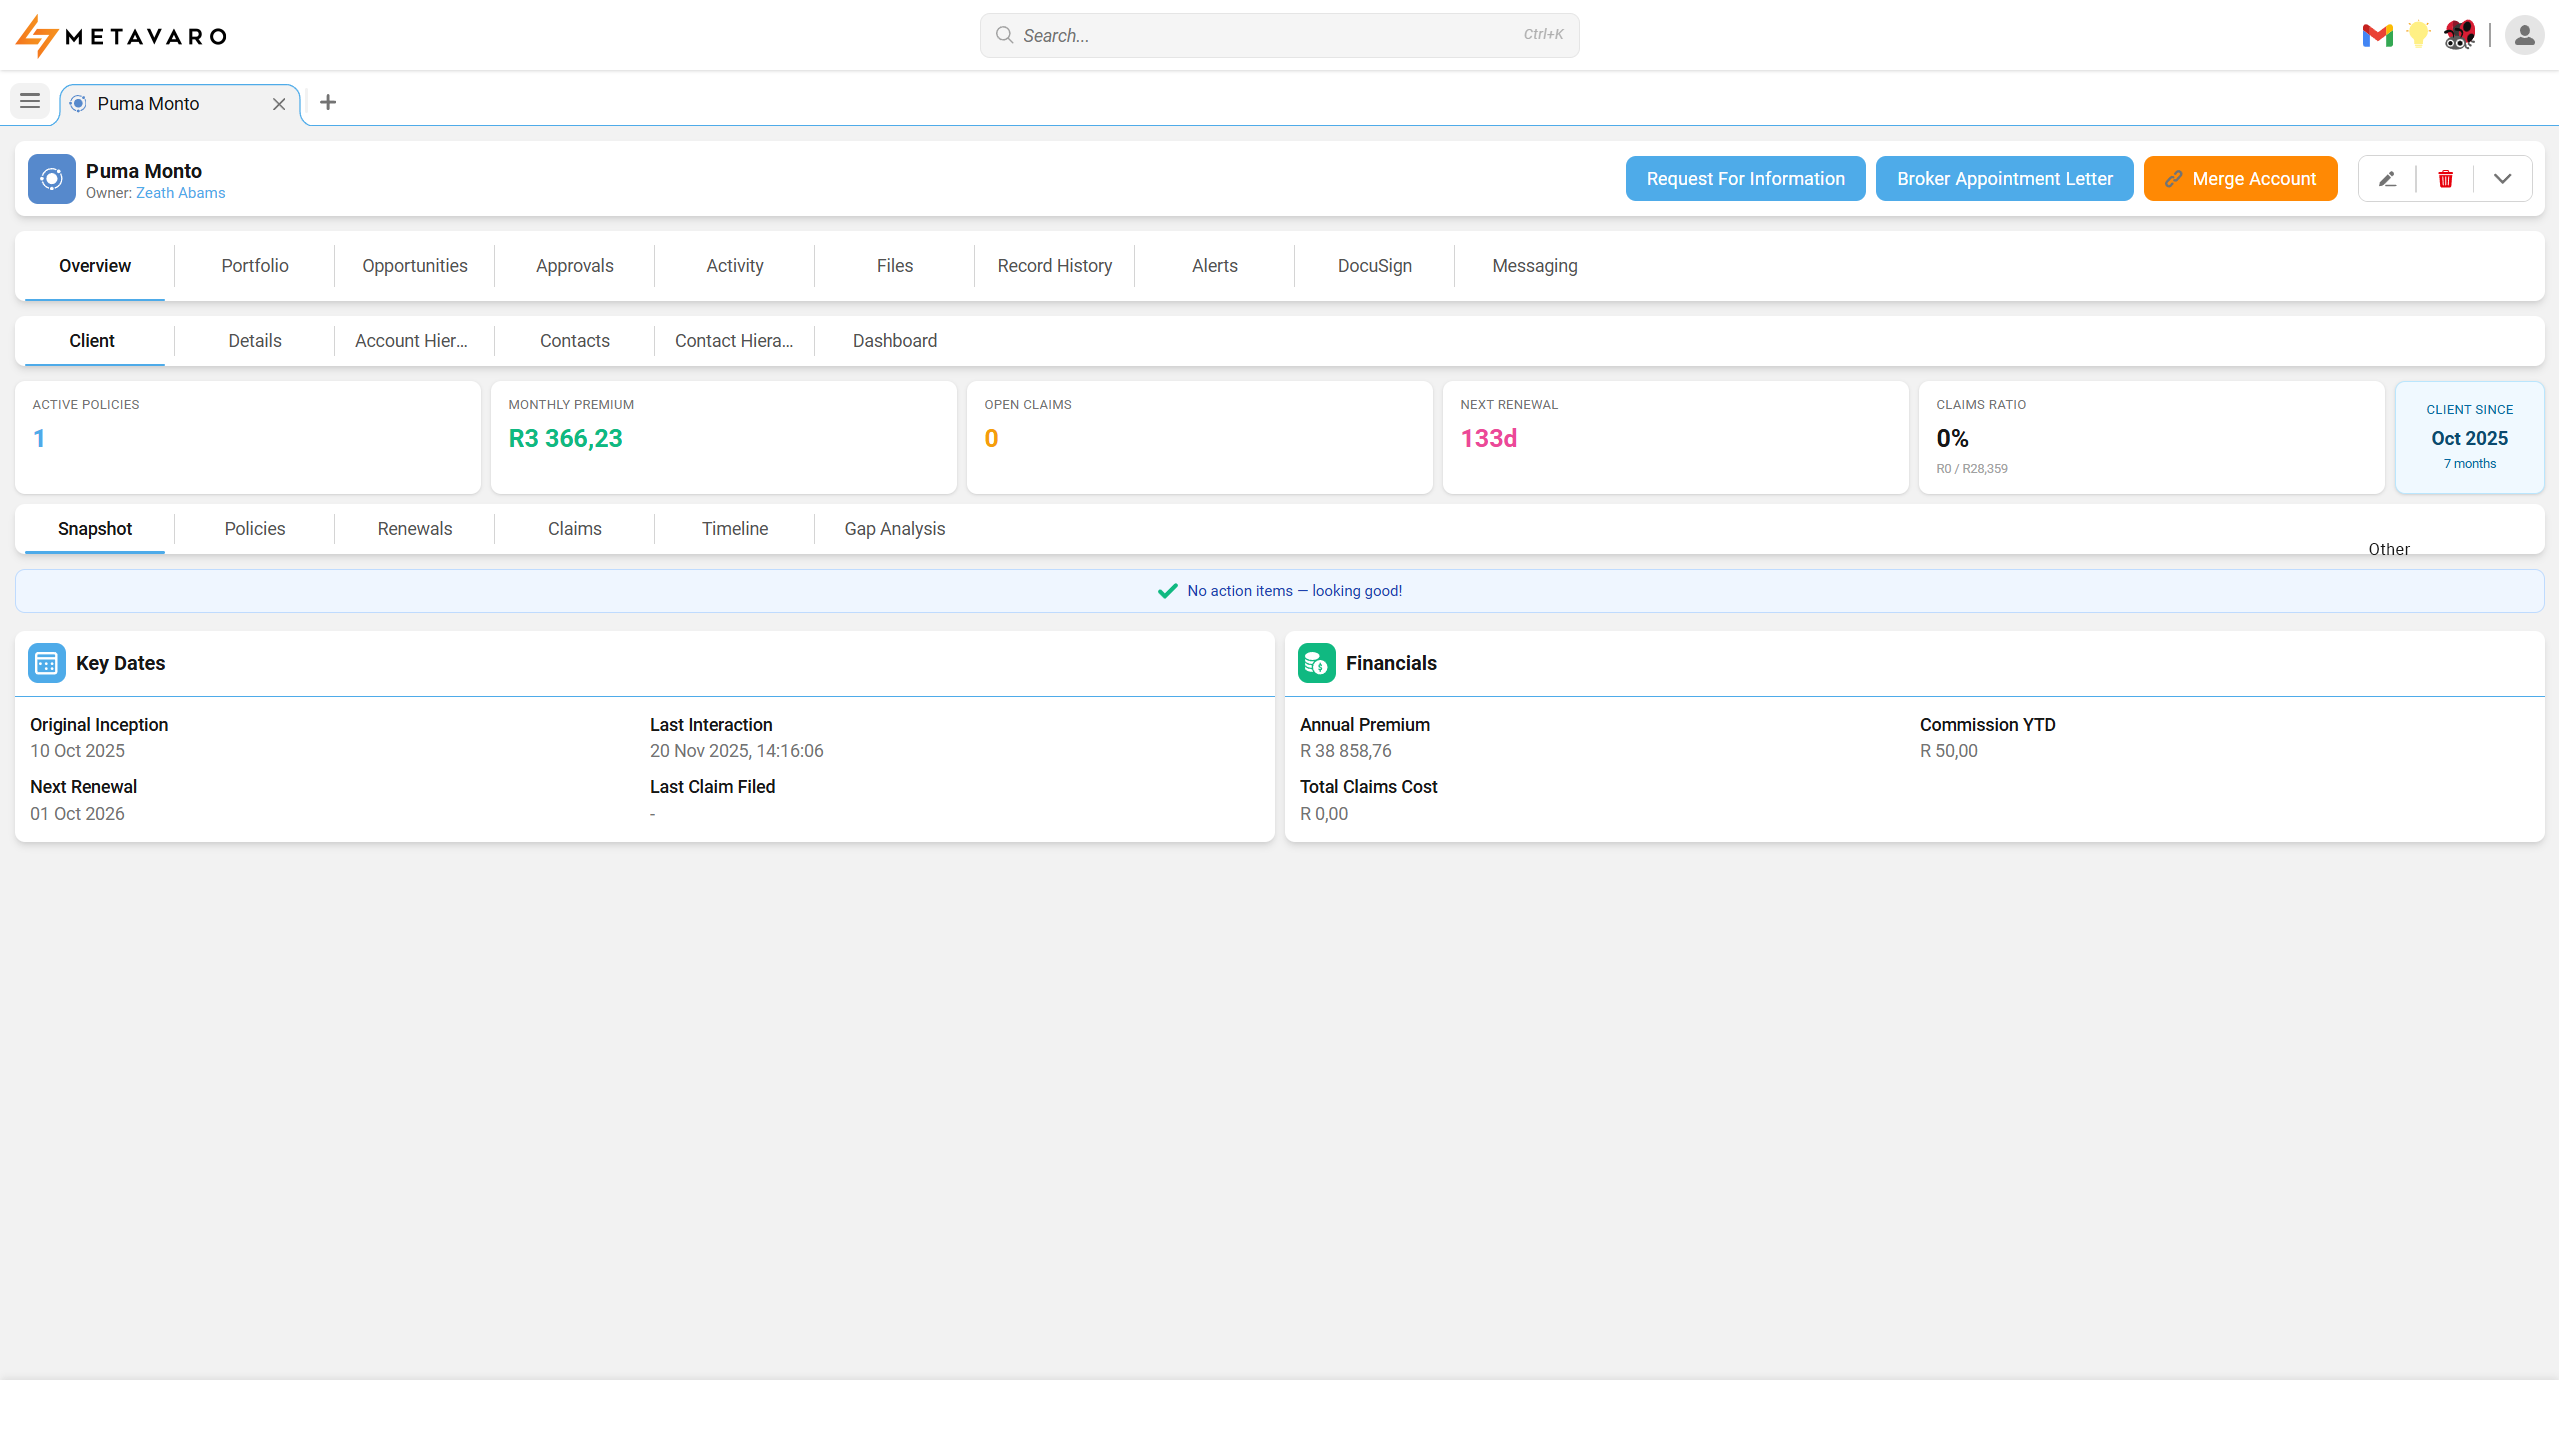Add a new tab with plus icon
The image size is (2559, 1440).
tap(328, 102)
